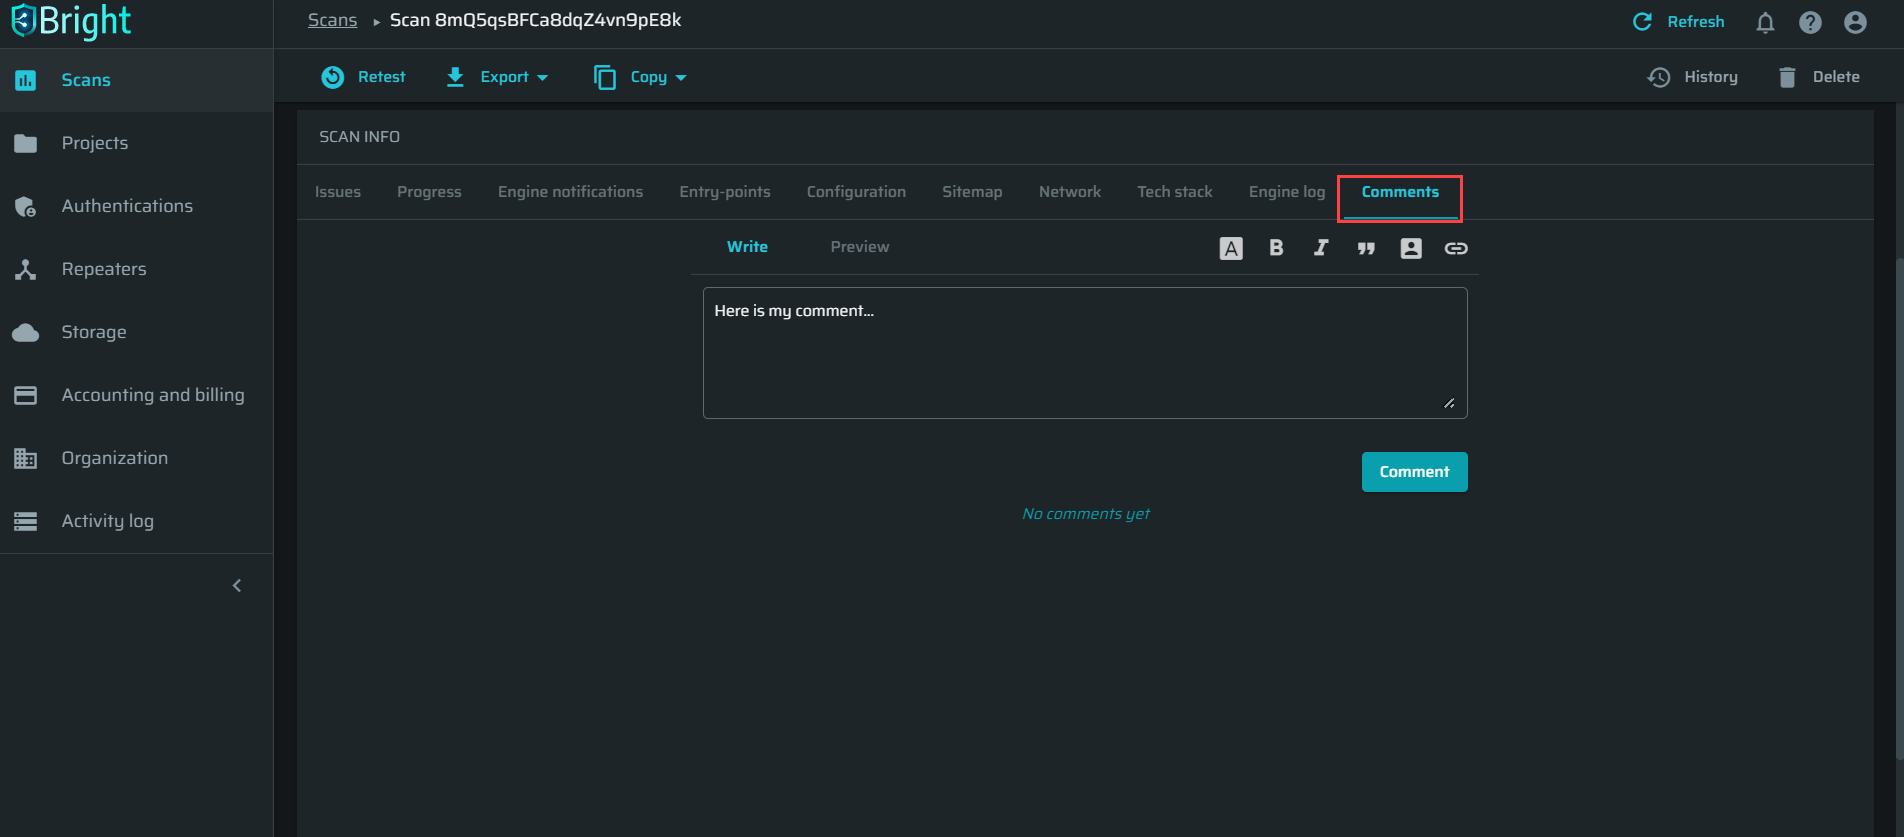Open Repeaters in the sidebar
The height and width of the screenshot is (837, 1904).
click(x=136, y=269)
